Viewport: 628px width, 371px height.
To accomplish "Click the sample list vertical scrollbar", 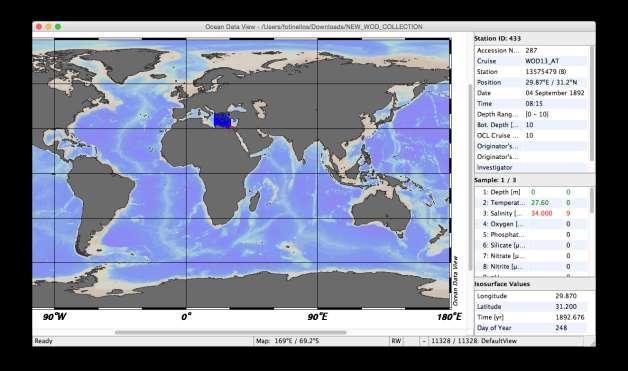I will [x=592, y=200].
